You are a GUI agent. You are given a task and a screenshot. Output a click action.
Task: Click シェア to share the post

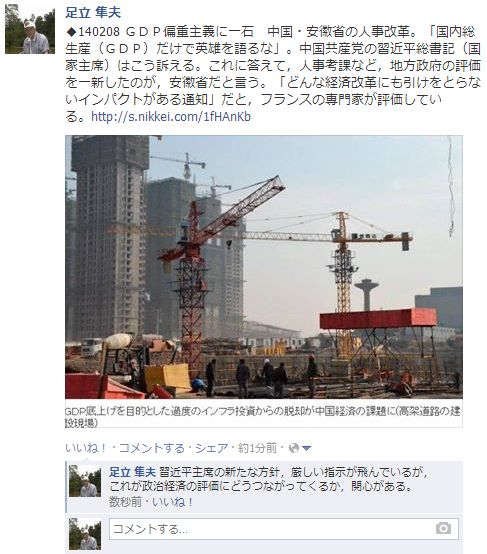[211, 448]
